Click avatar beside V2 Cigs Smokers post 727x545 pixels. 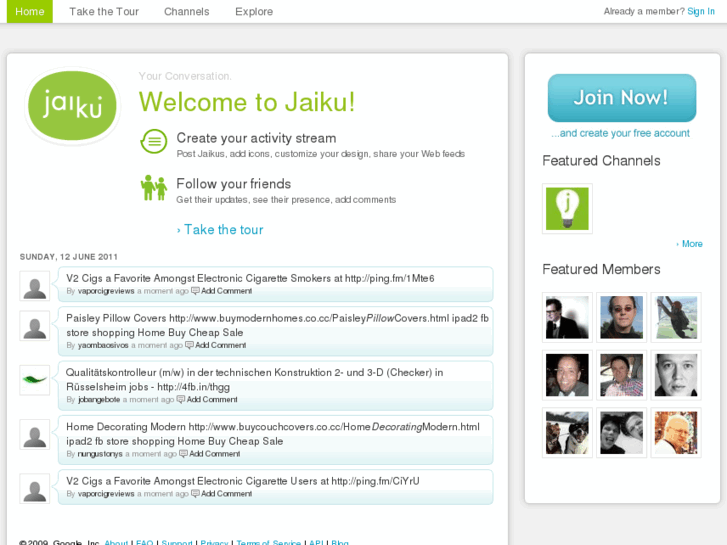35,286
